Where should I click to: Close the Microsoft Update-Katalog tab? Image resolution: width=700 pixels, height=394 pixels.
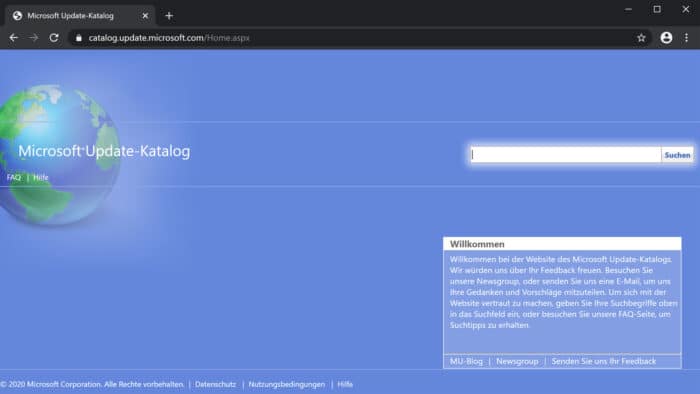(145, 16)
